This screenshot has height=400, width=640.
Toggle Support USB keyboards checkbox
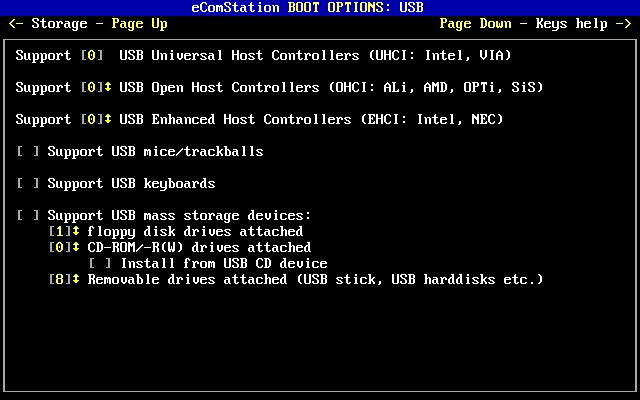pyautogui.click(x=28, y=183)
